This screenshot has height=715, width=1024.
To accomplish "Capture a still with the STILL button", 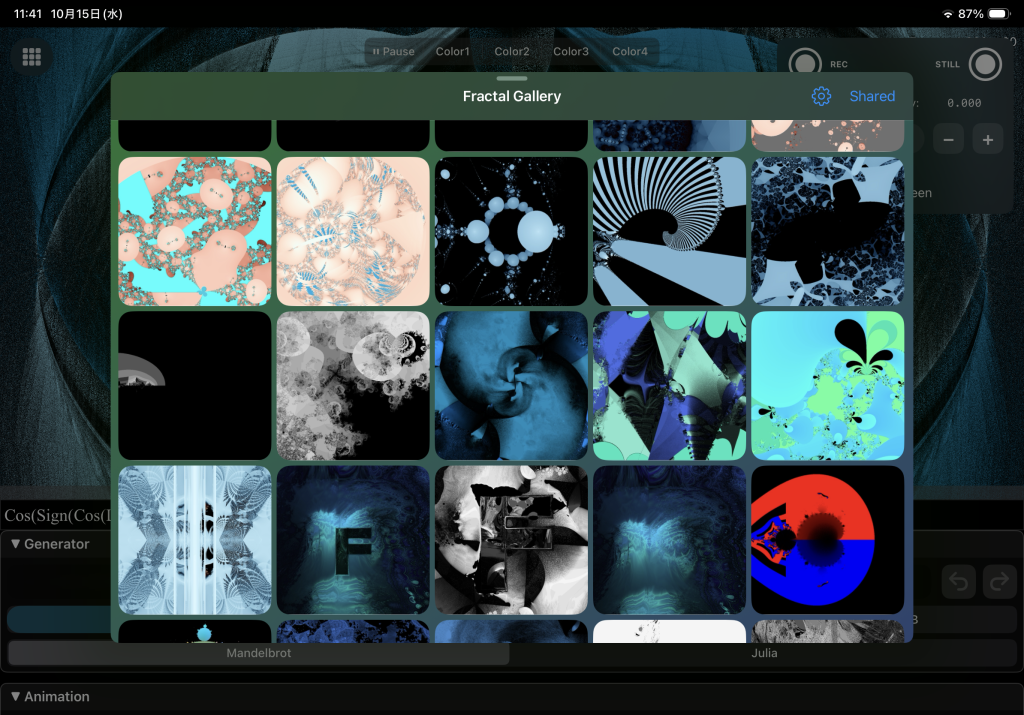I will pos(985,64).
